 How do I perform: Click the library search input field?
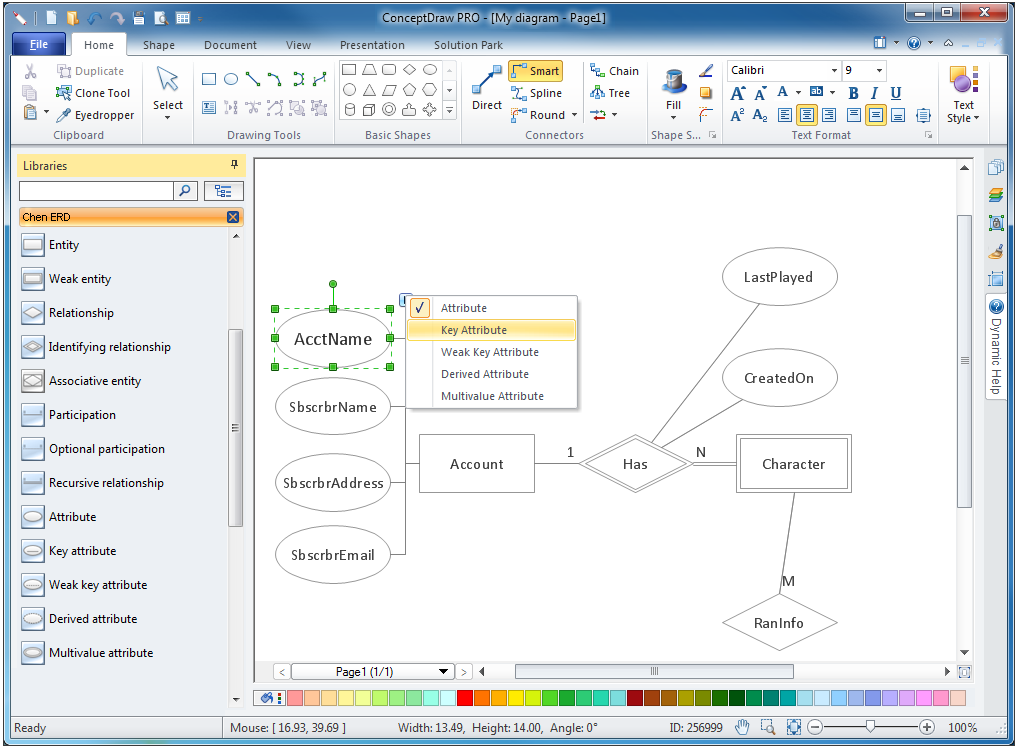[x=96, y=190]
